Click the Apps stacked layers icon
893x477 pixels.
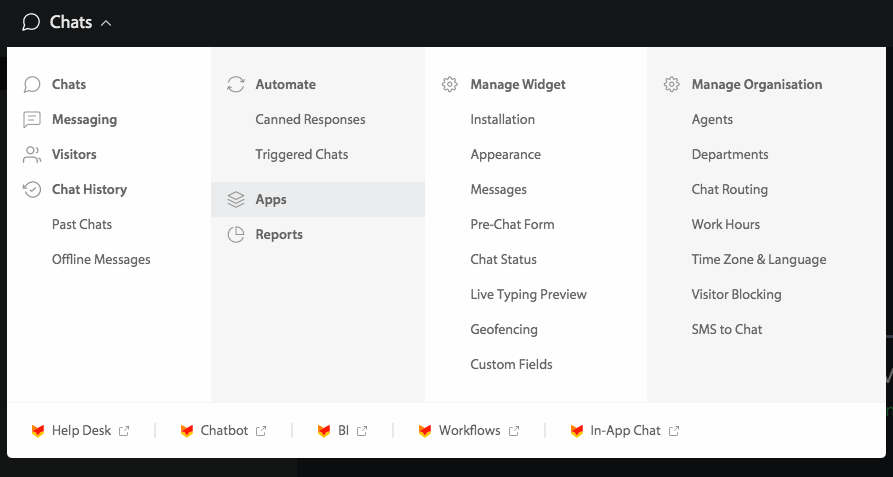[236, 200]
